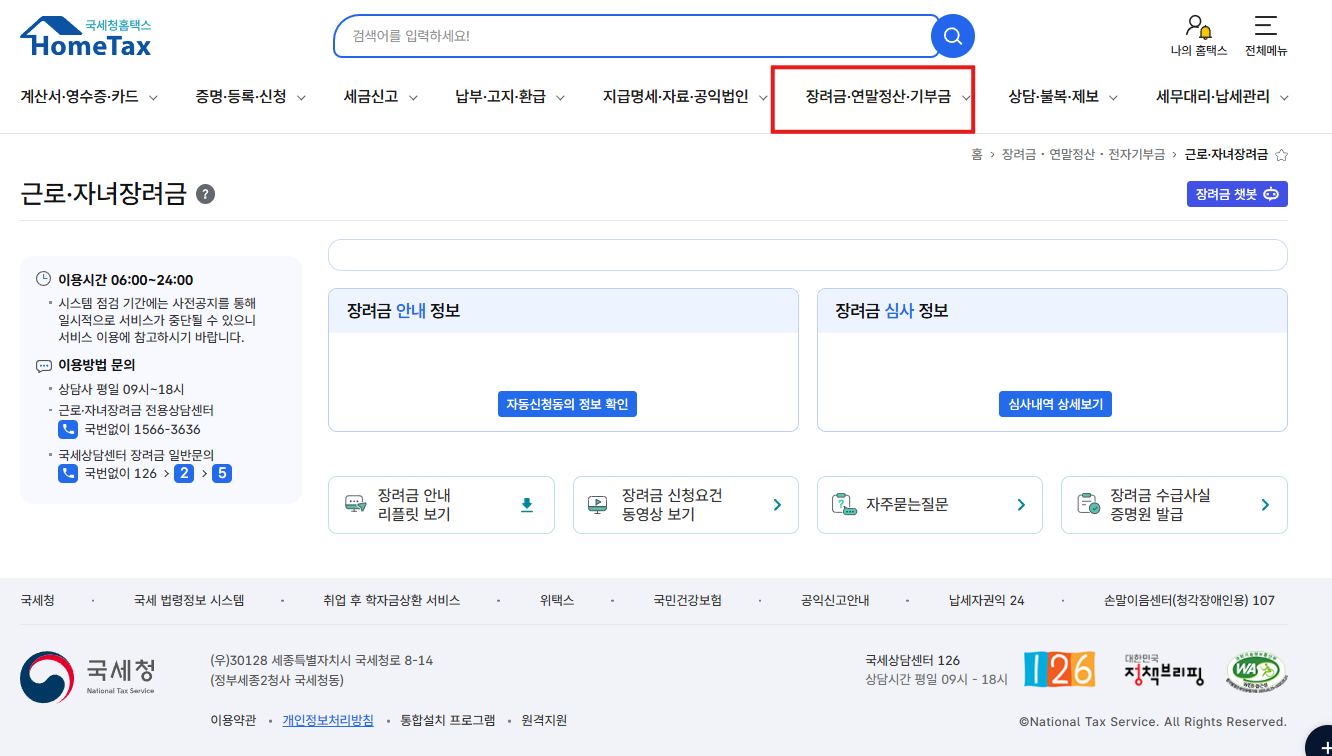Click the 126 call center logo in footer
Viewport: 1332px width, 756px height.
click(x=1058, y=670)
